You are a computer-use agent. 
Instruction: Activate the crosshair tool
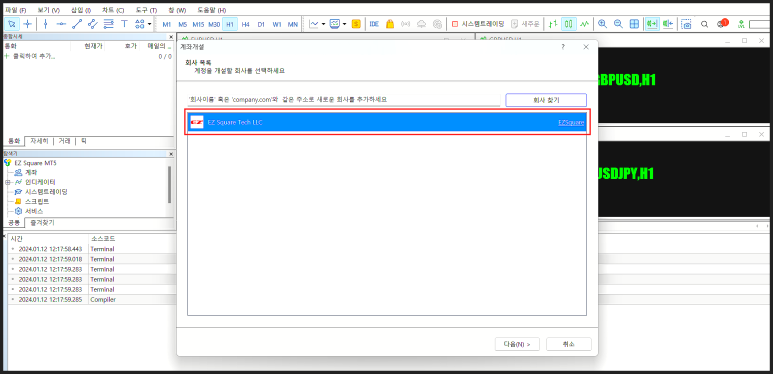28,24
